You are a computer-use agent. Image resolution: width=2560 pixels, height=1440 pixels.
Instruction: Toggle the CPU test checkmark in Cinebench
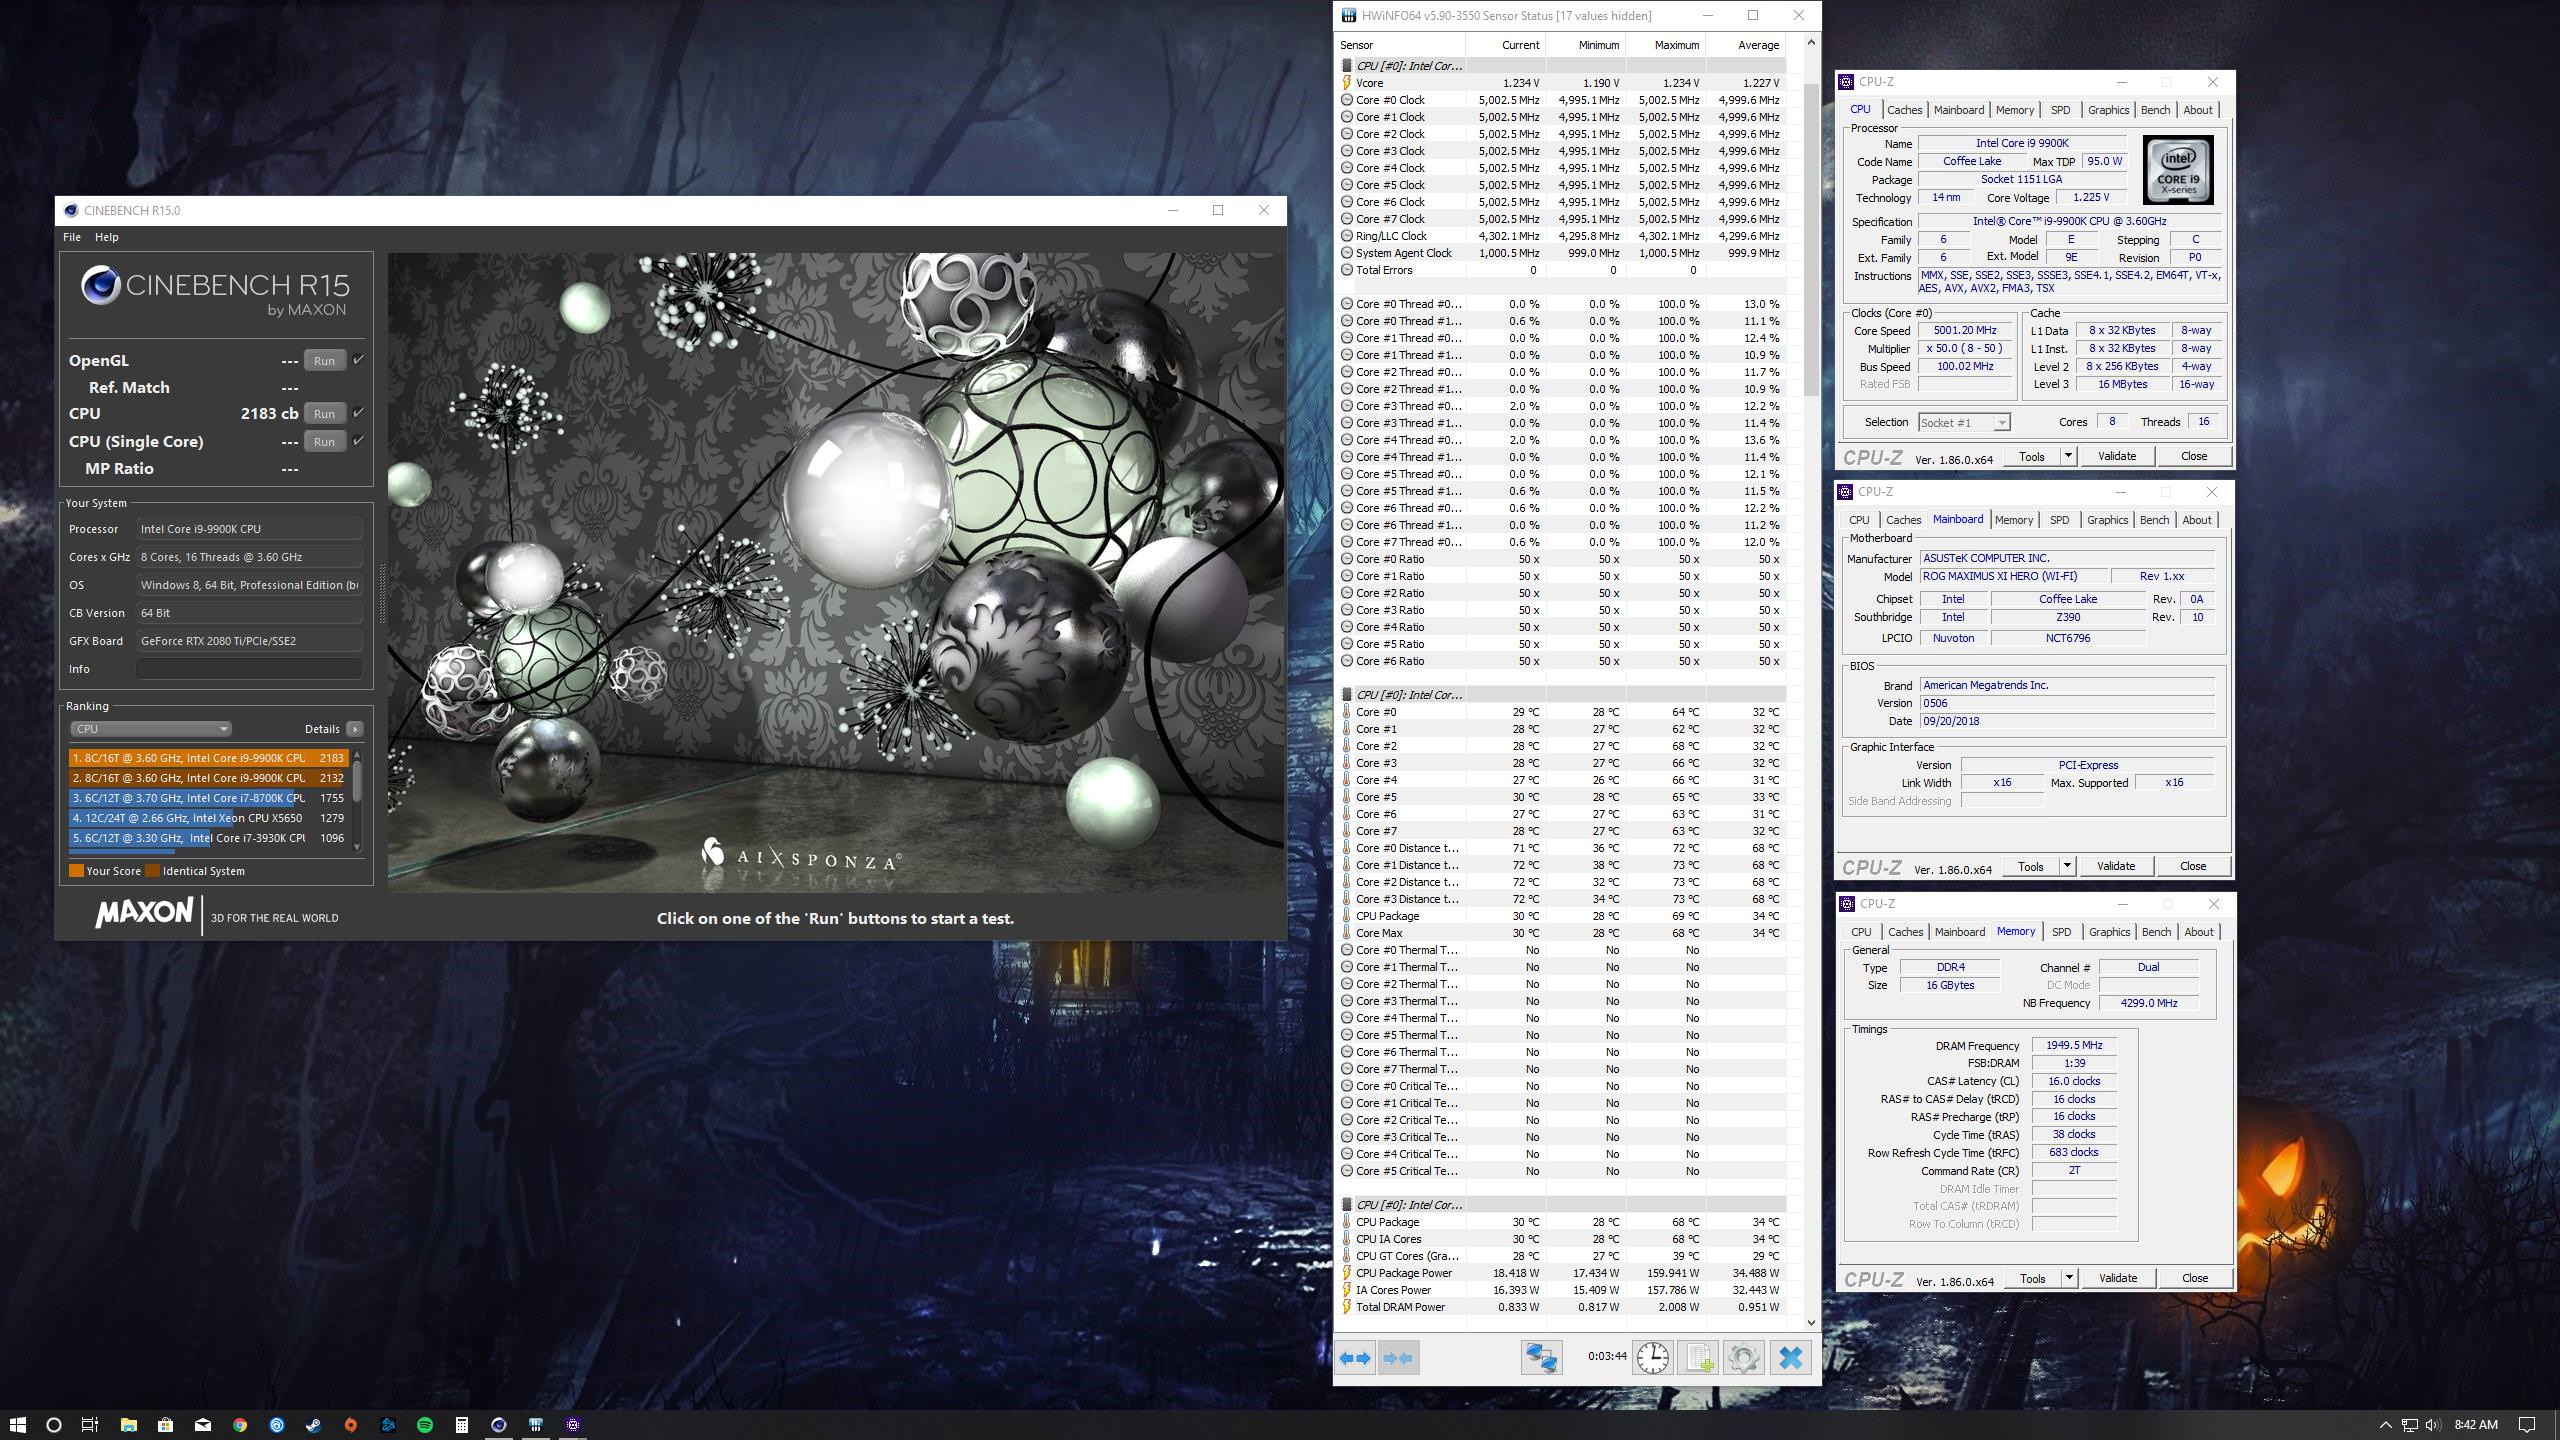point(359,413)
